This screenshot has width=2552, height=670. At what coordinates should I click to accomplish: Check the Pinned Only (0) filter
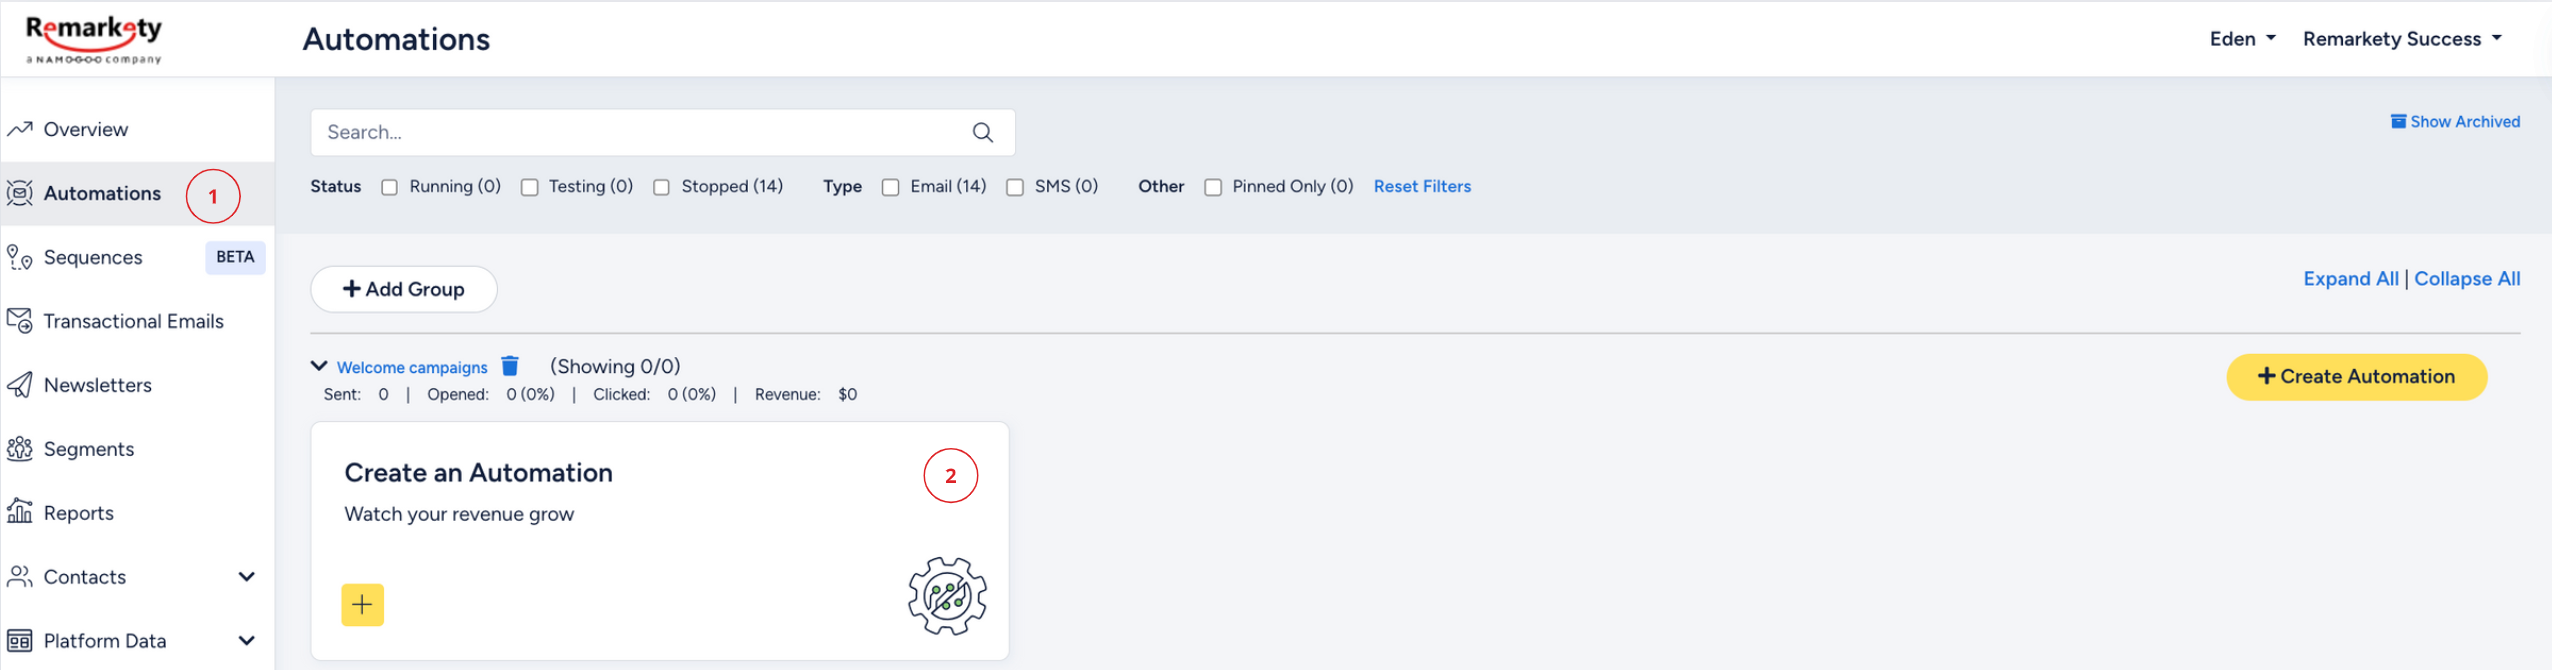pos(1213,187)
